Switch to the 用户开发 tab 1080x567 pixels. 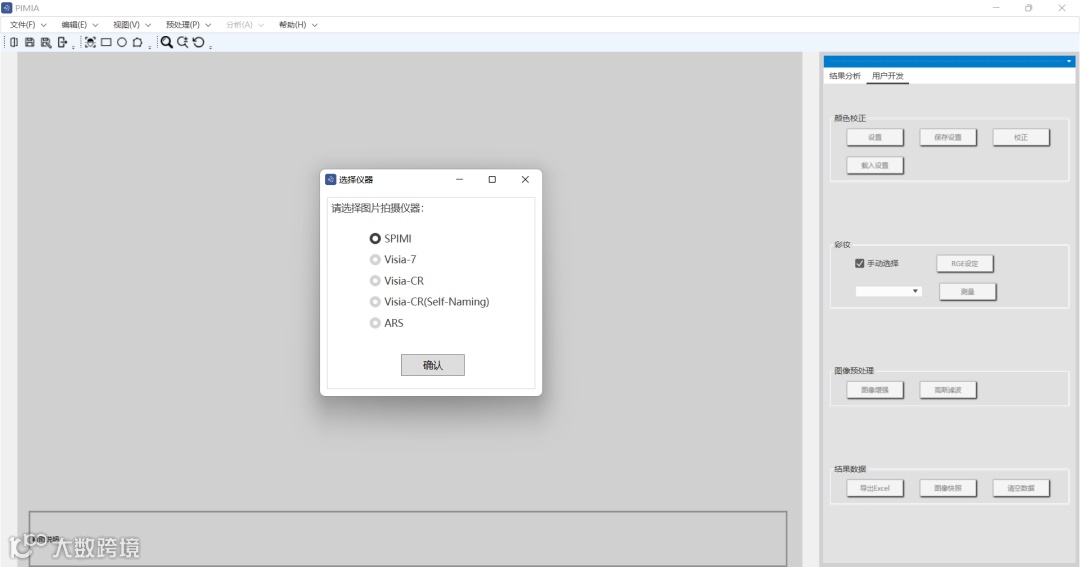pos(887,76)
